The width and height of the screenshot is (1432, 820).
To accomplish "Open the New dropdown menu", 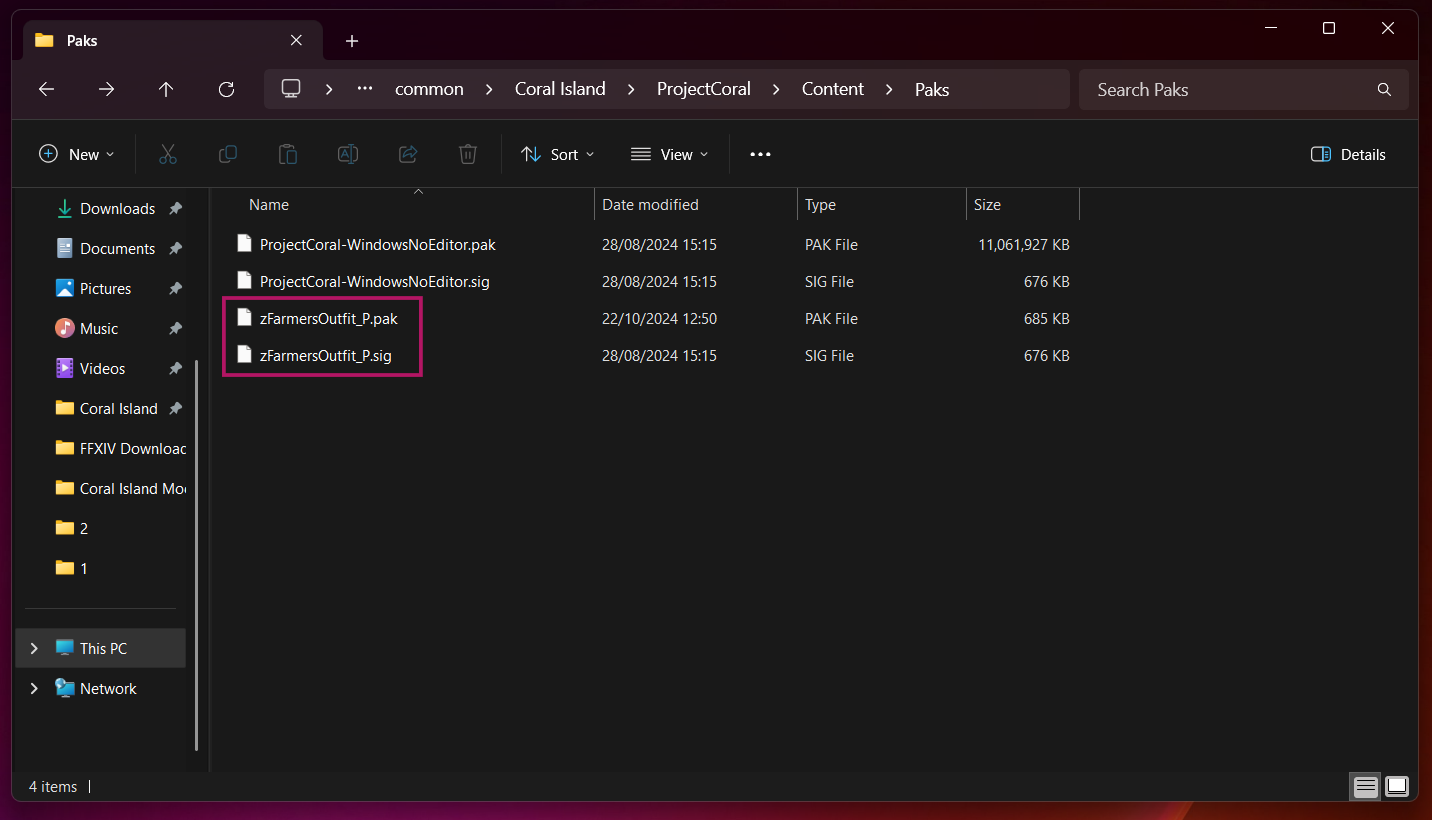I will pyautogui.click(x=76, y=154).
